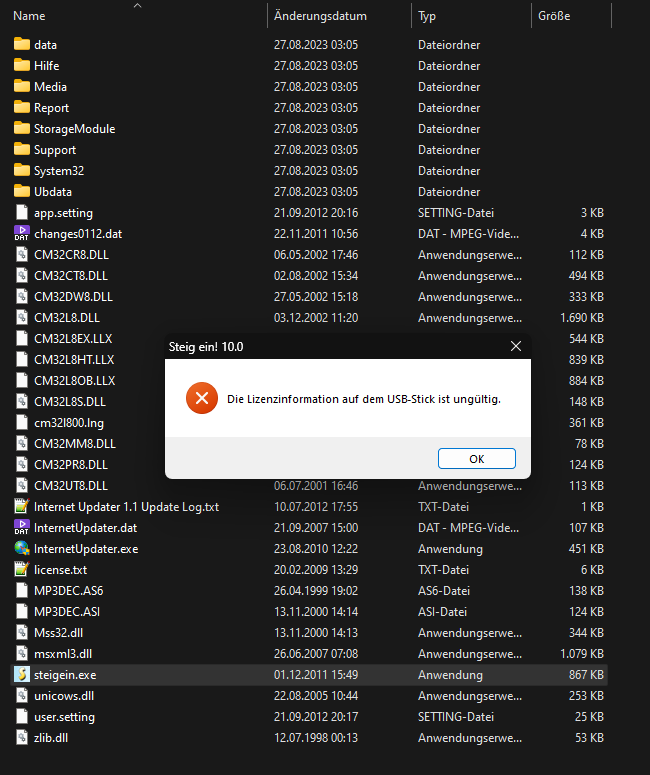Click the steigein.exe application icon
650x775 pixels.
pyautogui.click(x=22, y=675)
